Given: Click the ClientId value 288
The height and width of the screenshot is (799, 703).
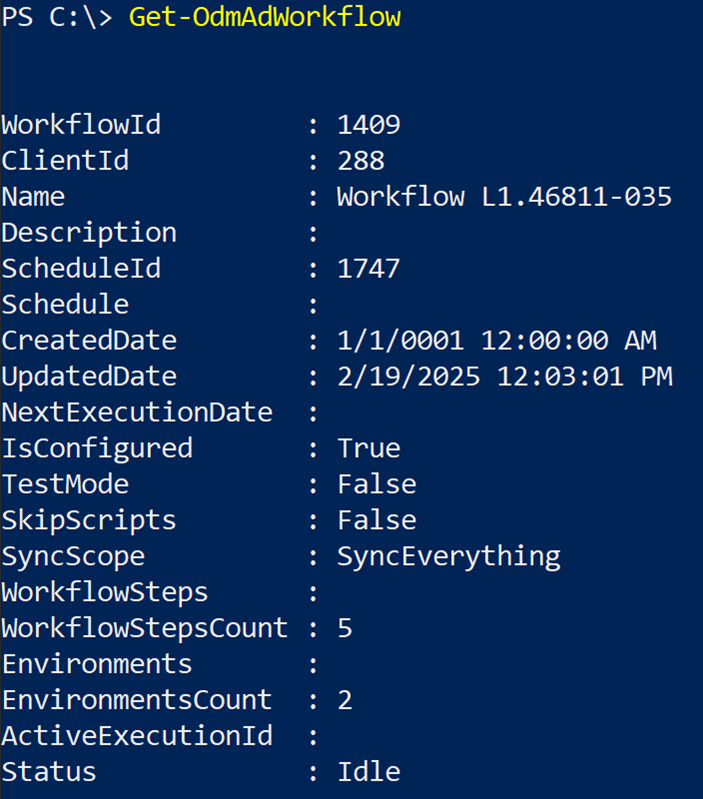Looking at the screenshot, I should pyautogui.click(x=361, y=161).
